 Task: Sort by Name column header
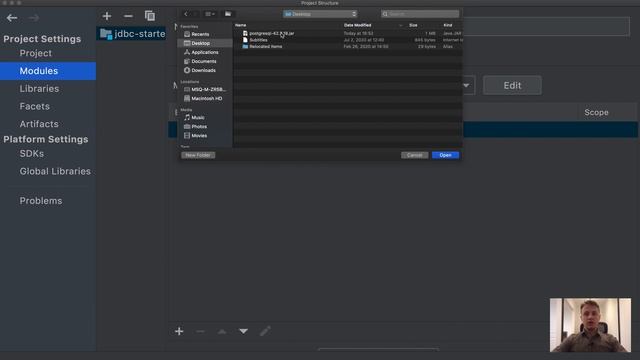tap(241, 25)
